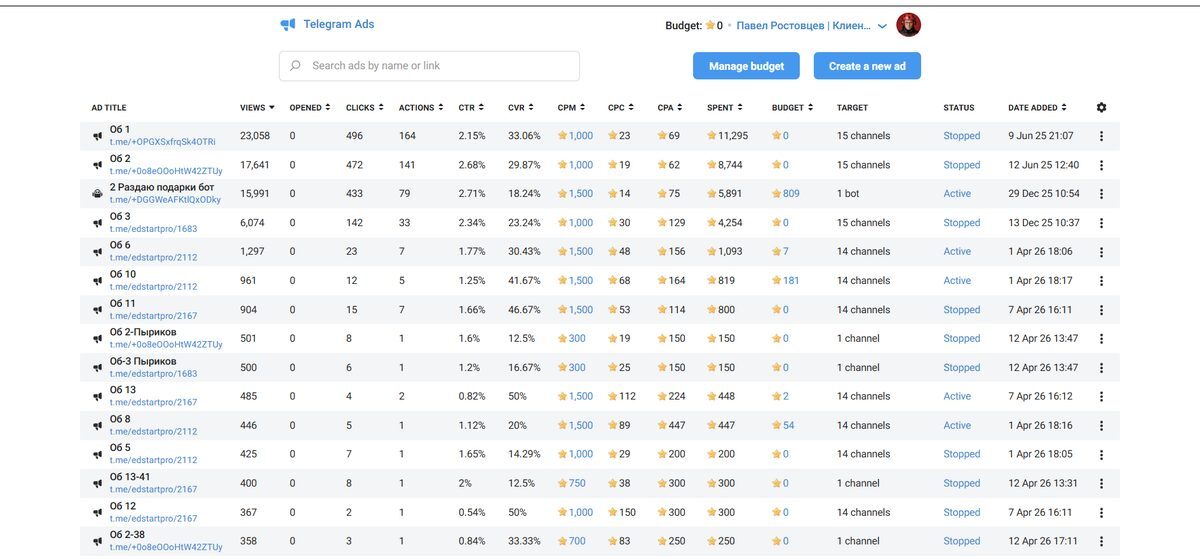Toggle Stopped status of Об 2 ad
This screenshot has width=1200, height=559.
click(x=962, y=165)
